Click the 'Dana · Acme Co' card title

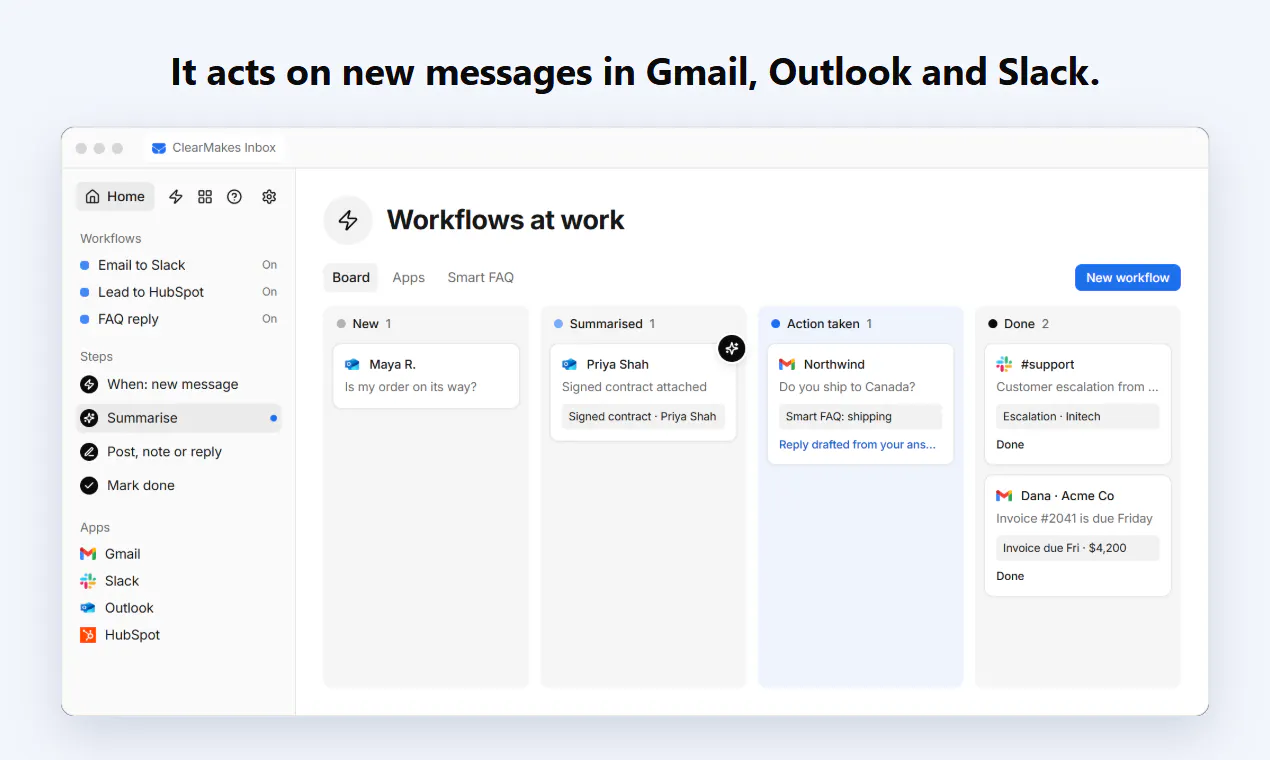(1067, 496)
